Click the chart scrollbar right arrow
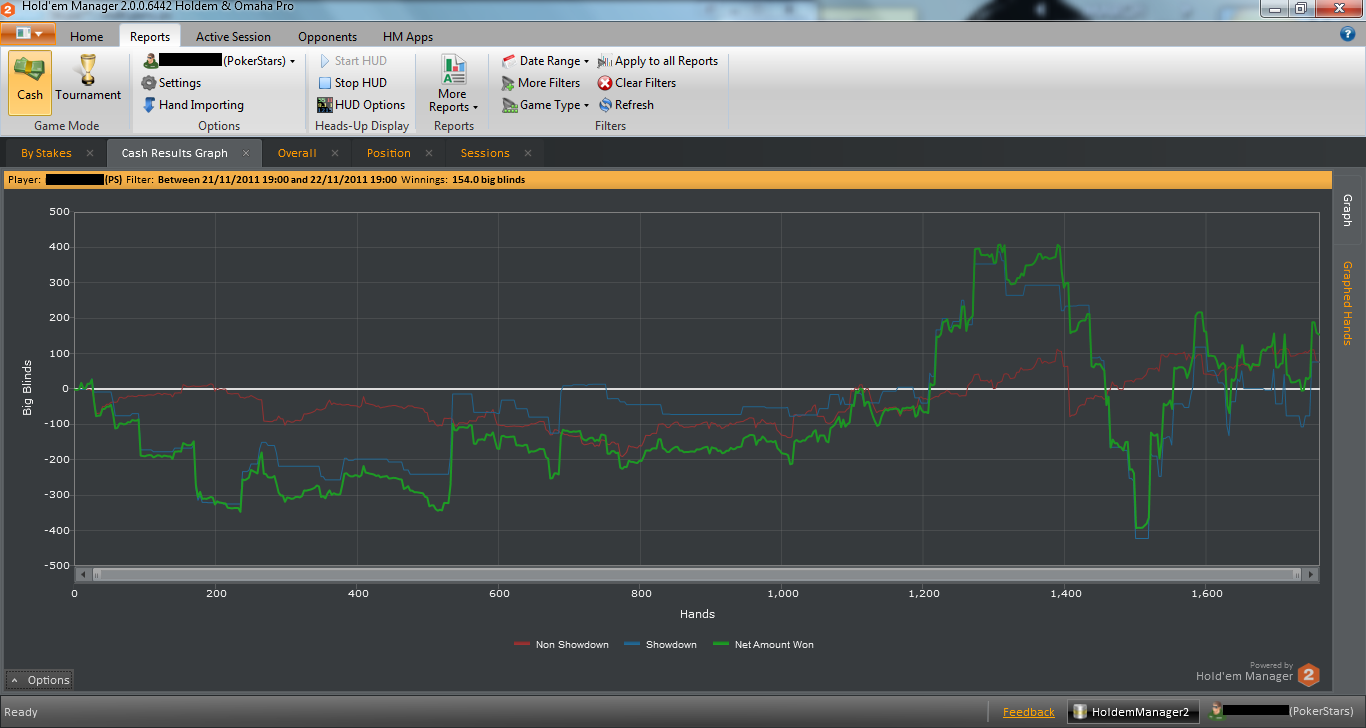Screen dimensions: 1366x728 [x=1310, y=575]
